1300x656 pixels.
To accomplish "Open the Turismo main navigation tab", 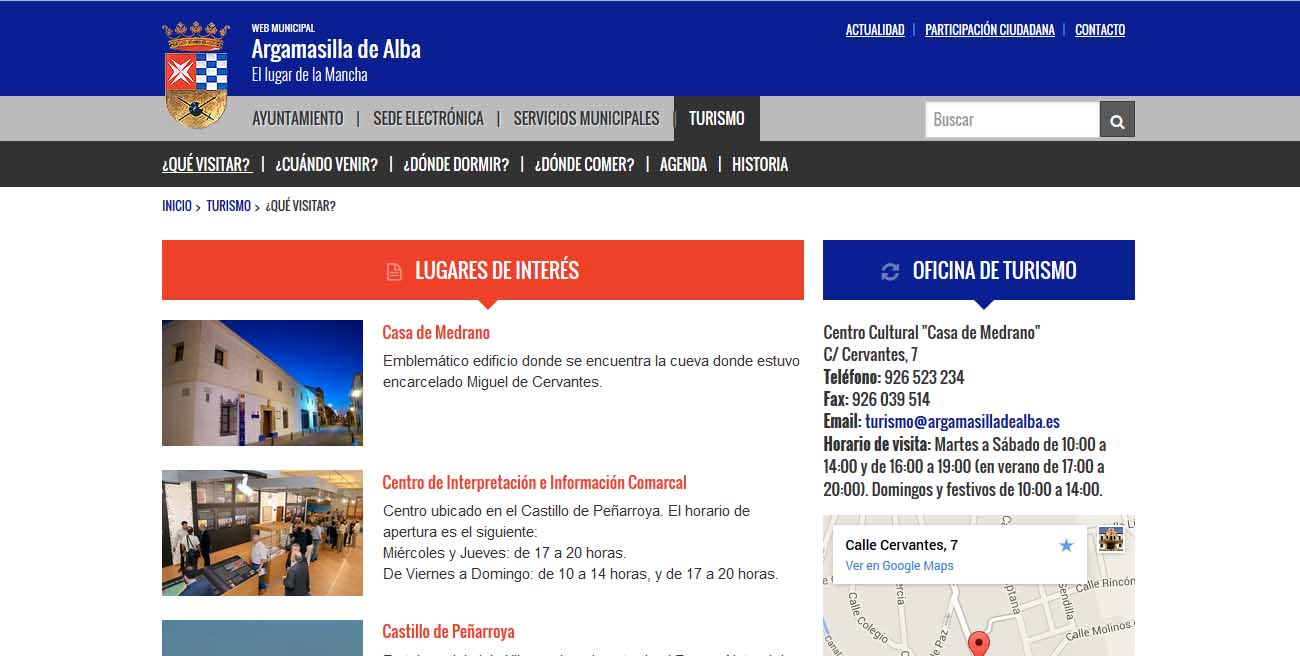I will (x=716, y=119).
